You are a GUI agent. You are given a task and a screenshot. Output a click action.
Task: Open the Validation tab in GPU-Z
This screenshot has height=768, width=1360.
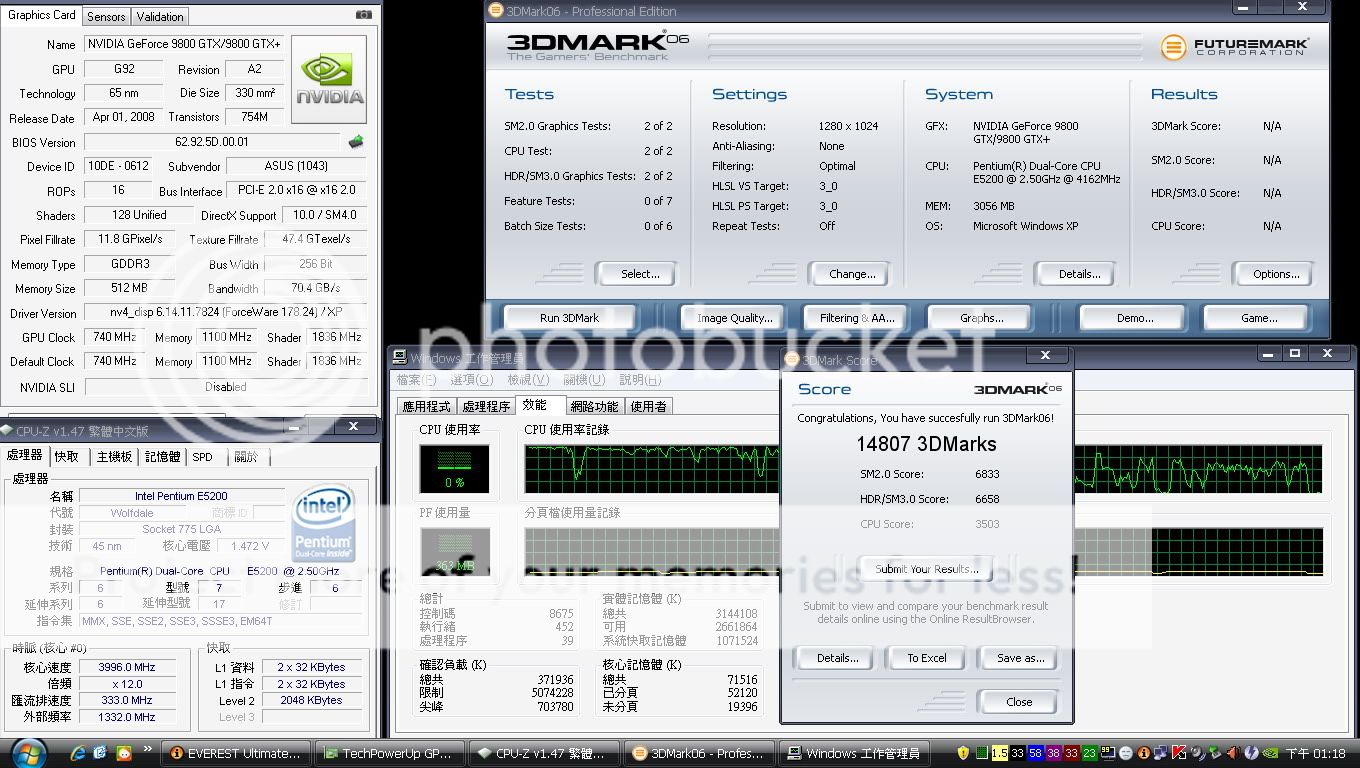click(160, 16)
